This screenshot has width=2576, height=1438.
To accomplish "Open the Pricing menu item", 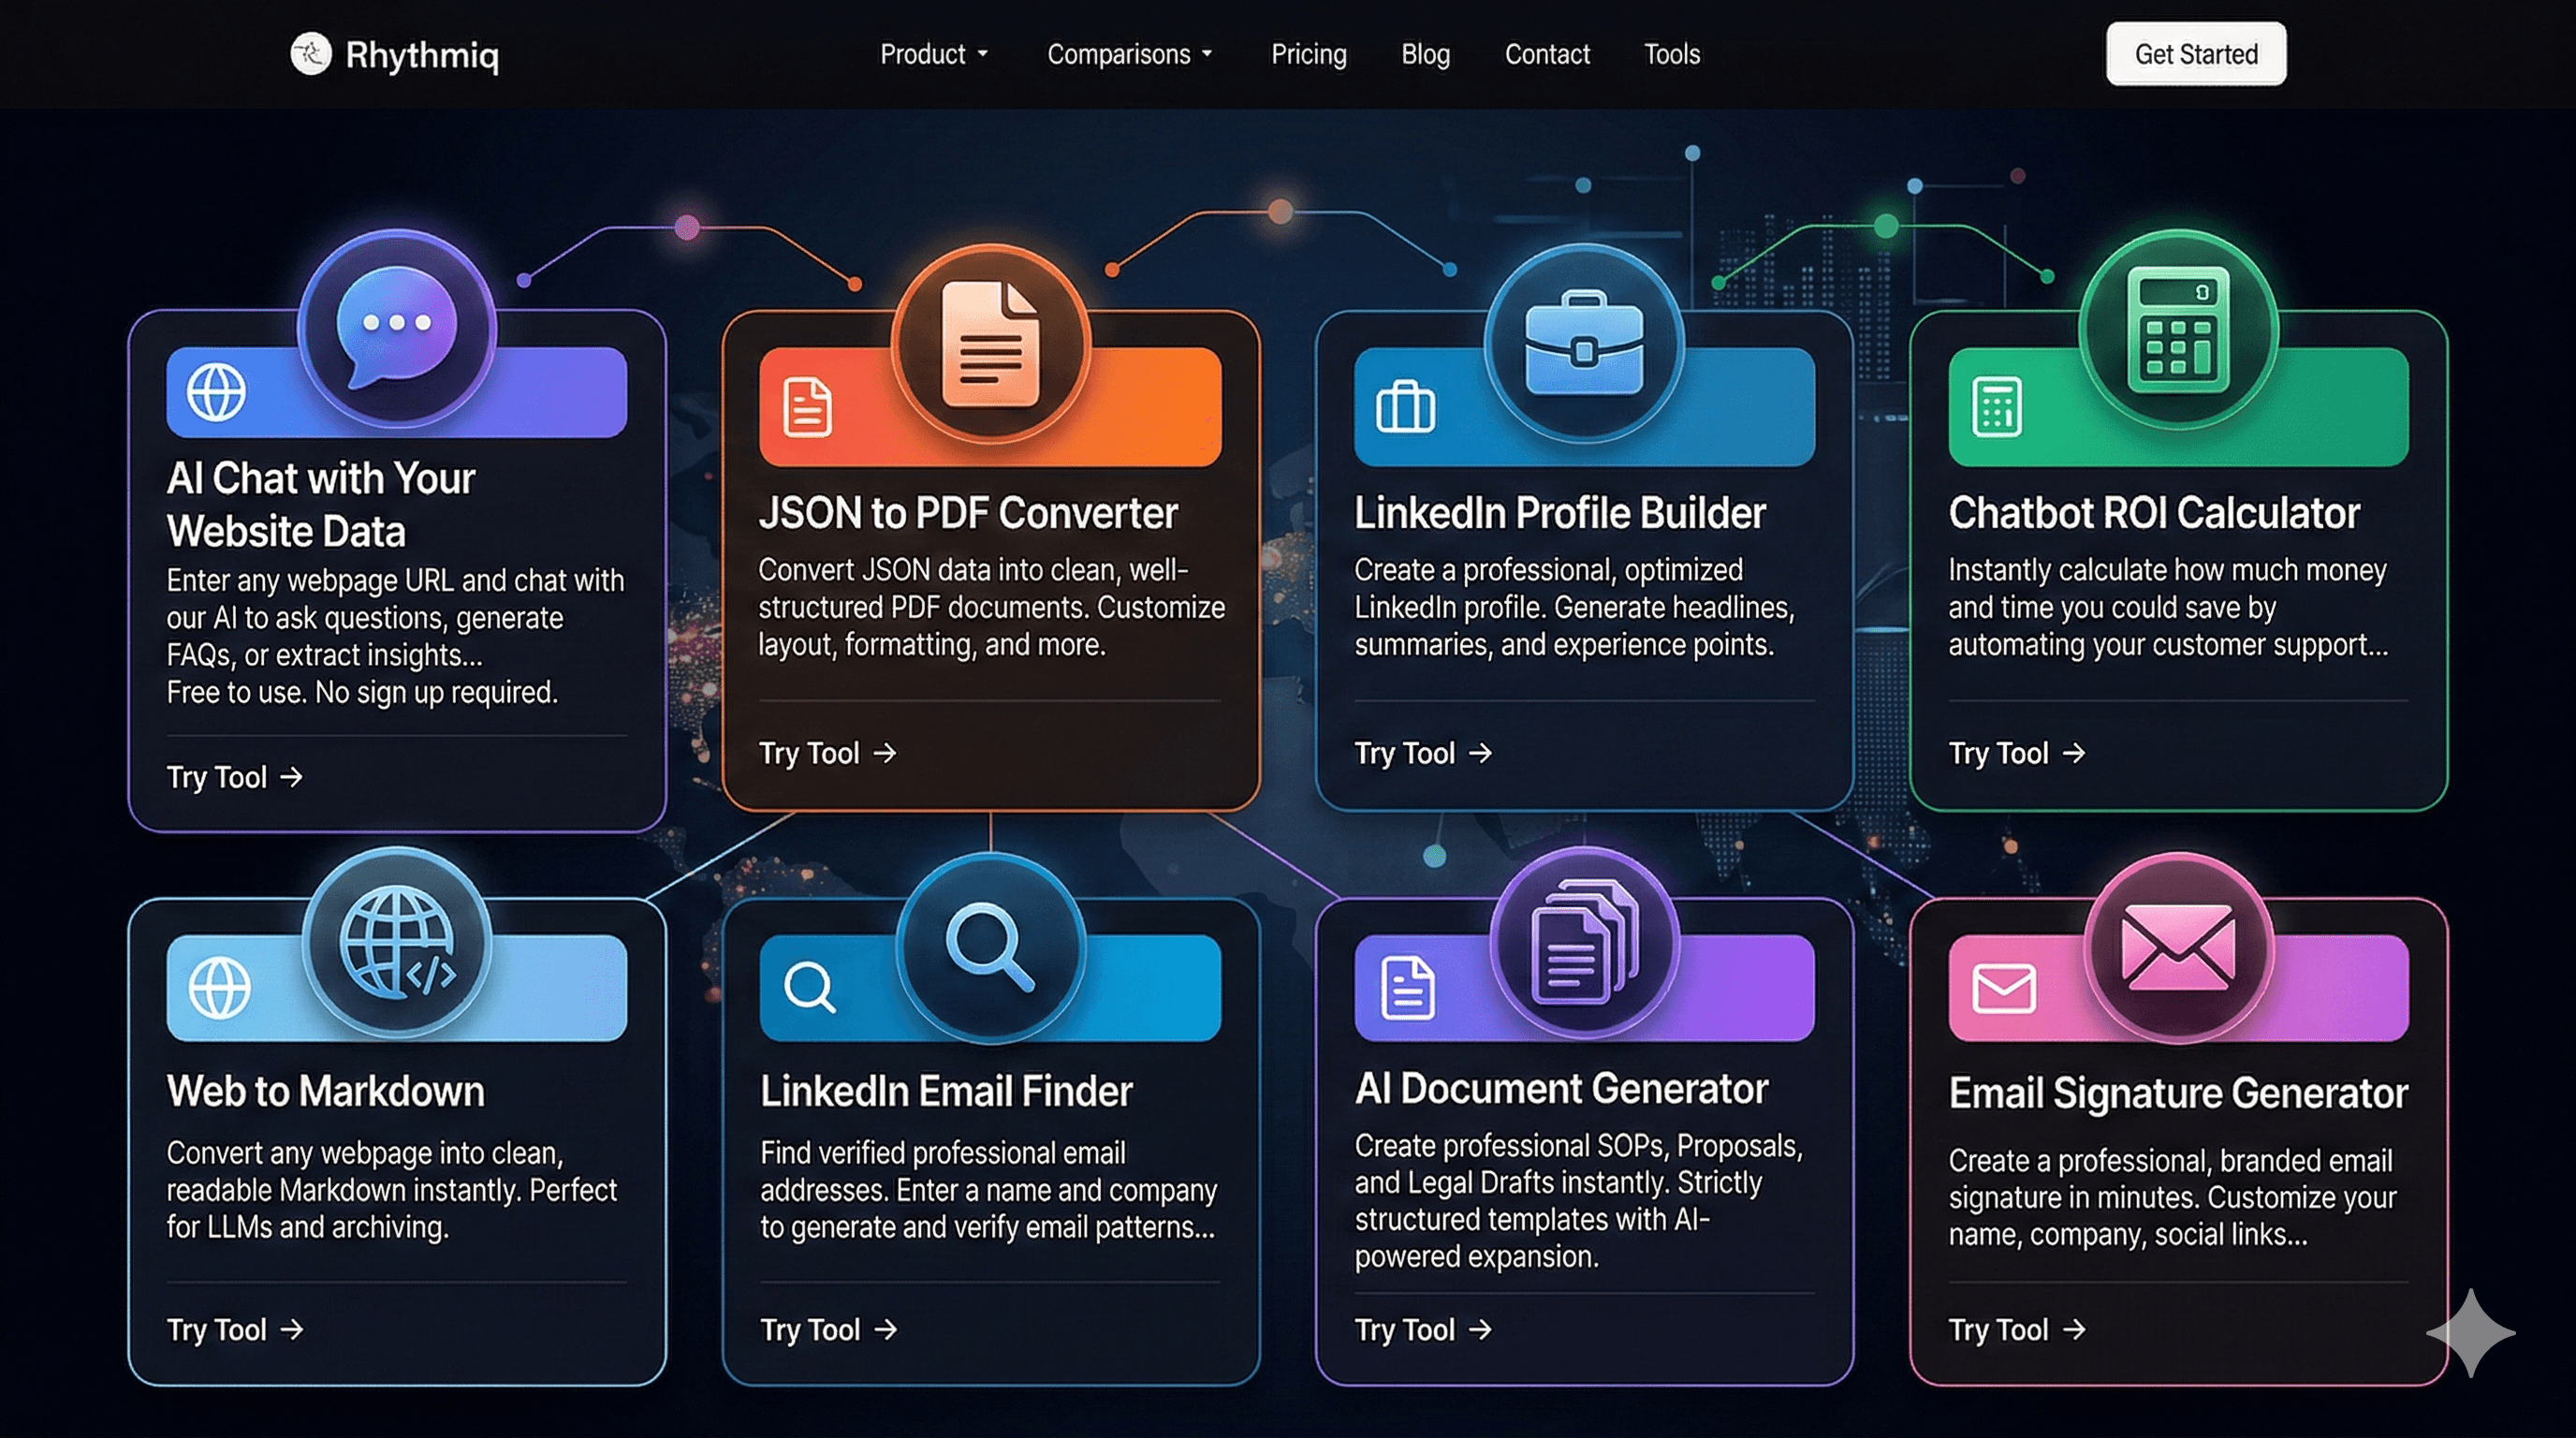I will pos(1308,54).
